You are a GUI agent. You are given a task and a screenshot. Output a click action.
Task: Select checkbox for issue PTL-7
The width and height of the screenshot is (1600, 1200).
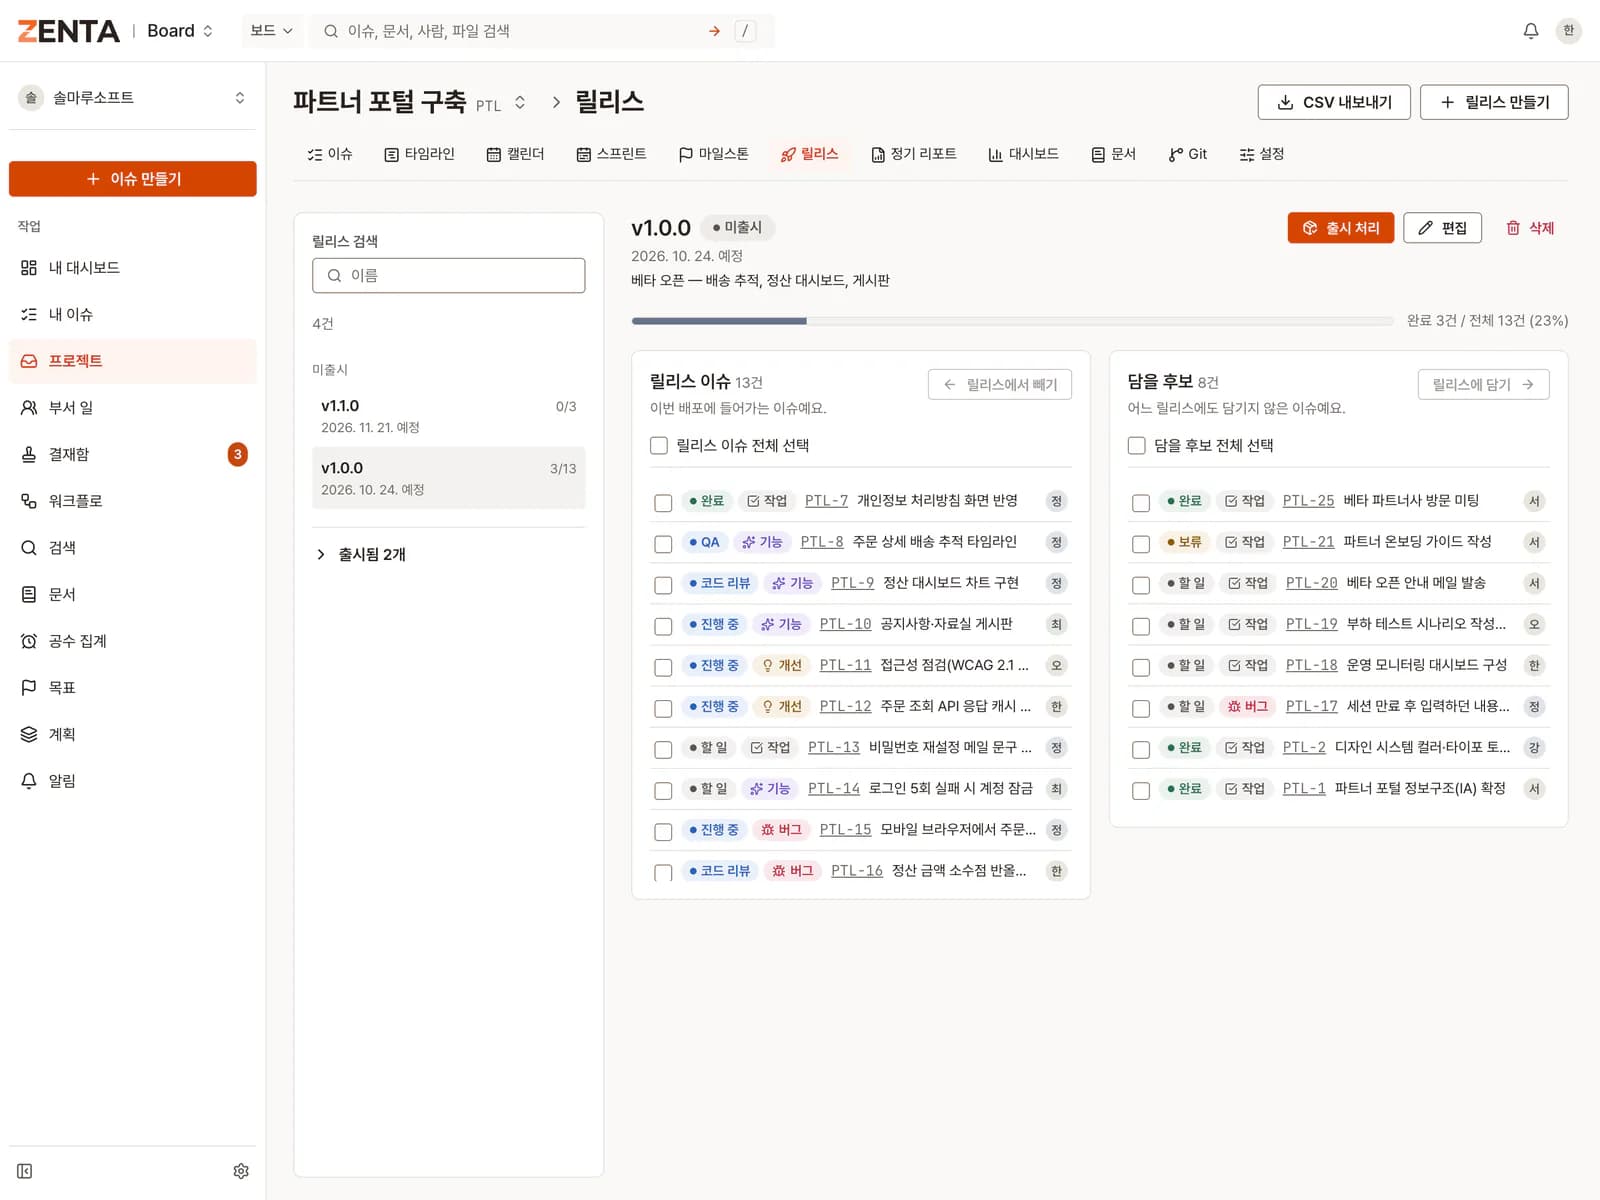click(x=663, y=503)
